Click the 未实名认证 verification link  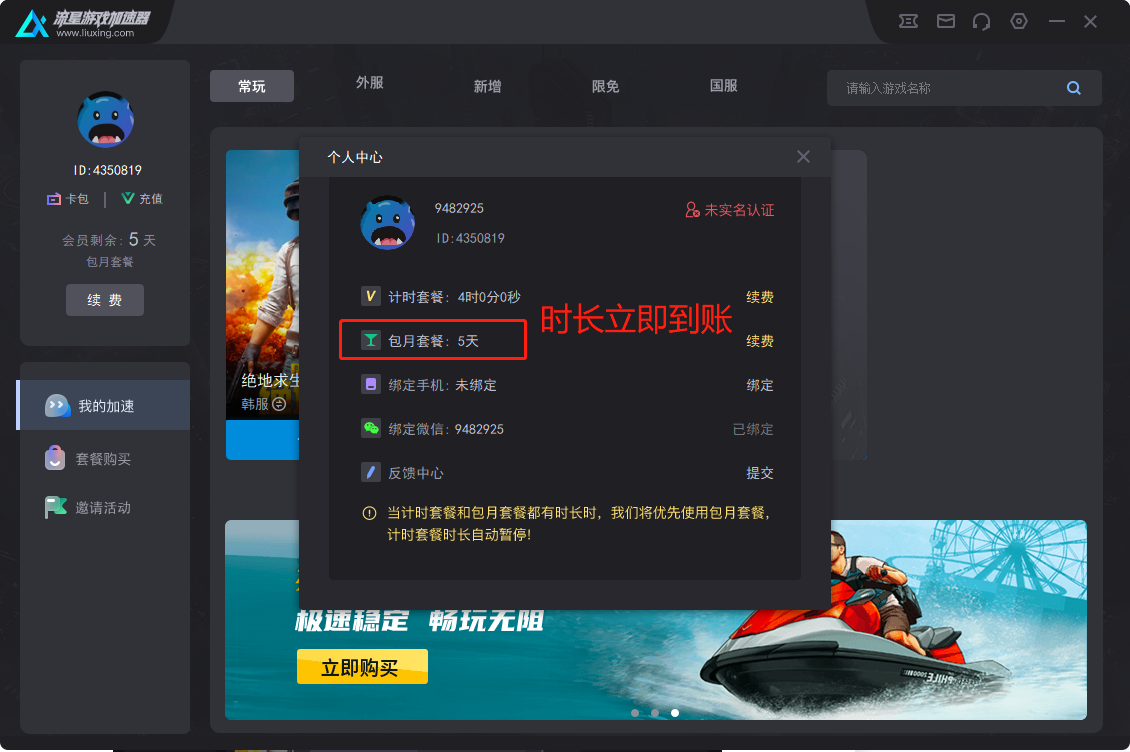point(731,210)
